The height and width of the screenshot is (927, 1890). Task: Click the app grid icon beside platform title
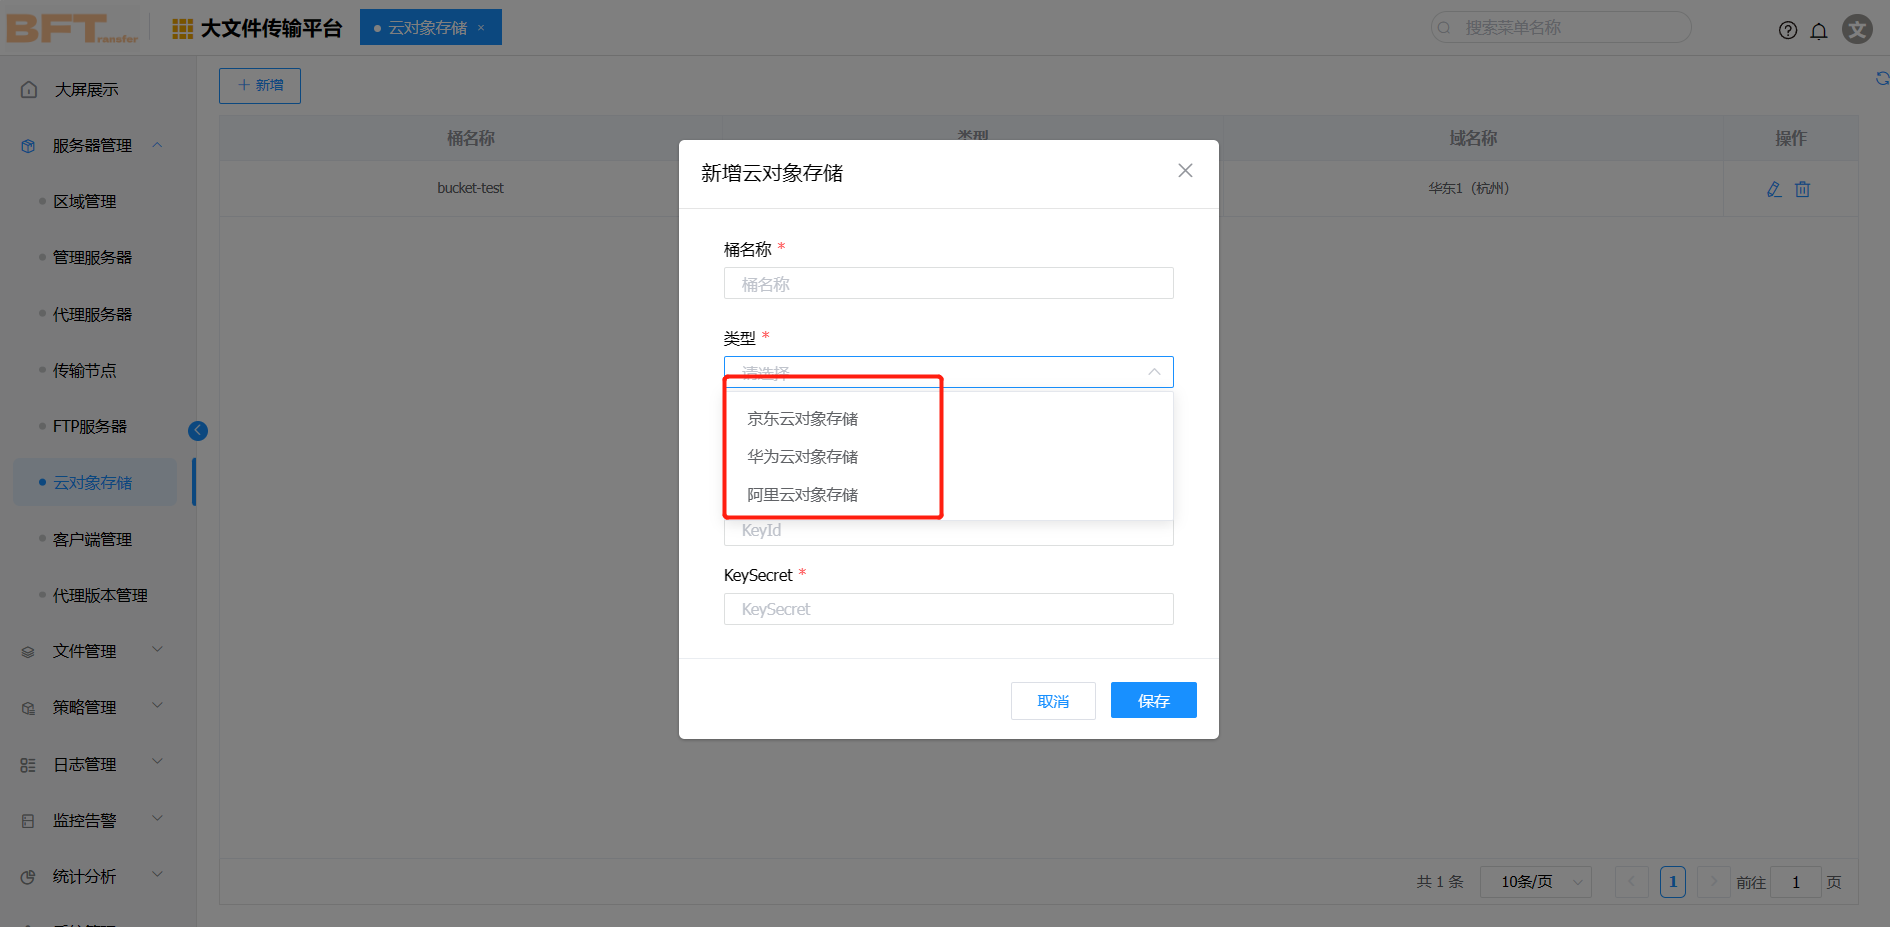coord(182,29)
